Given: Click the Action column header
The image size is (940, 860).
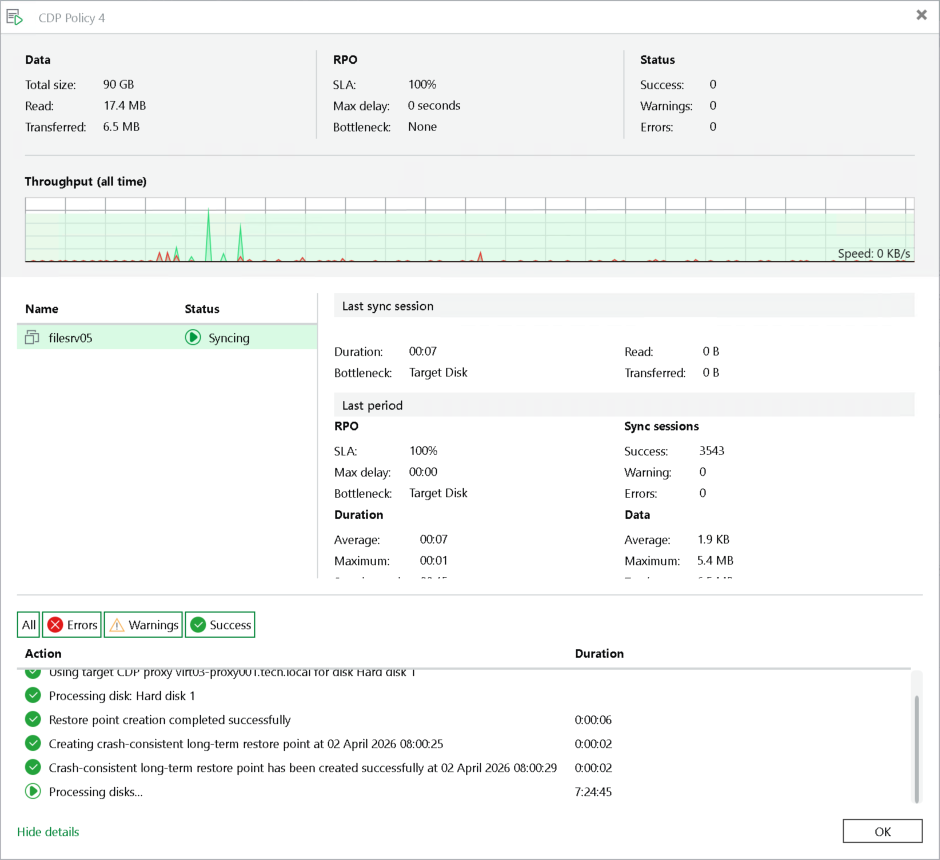Looking at the screenshot, I should tap(43, 654).
